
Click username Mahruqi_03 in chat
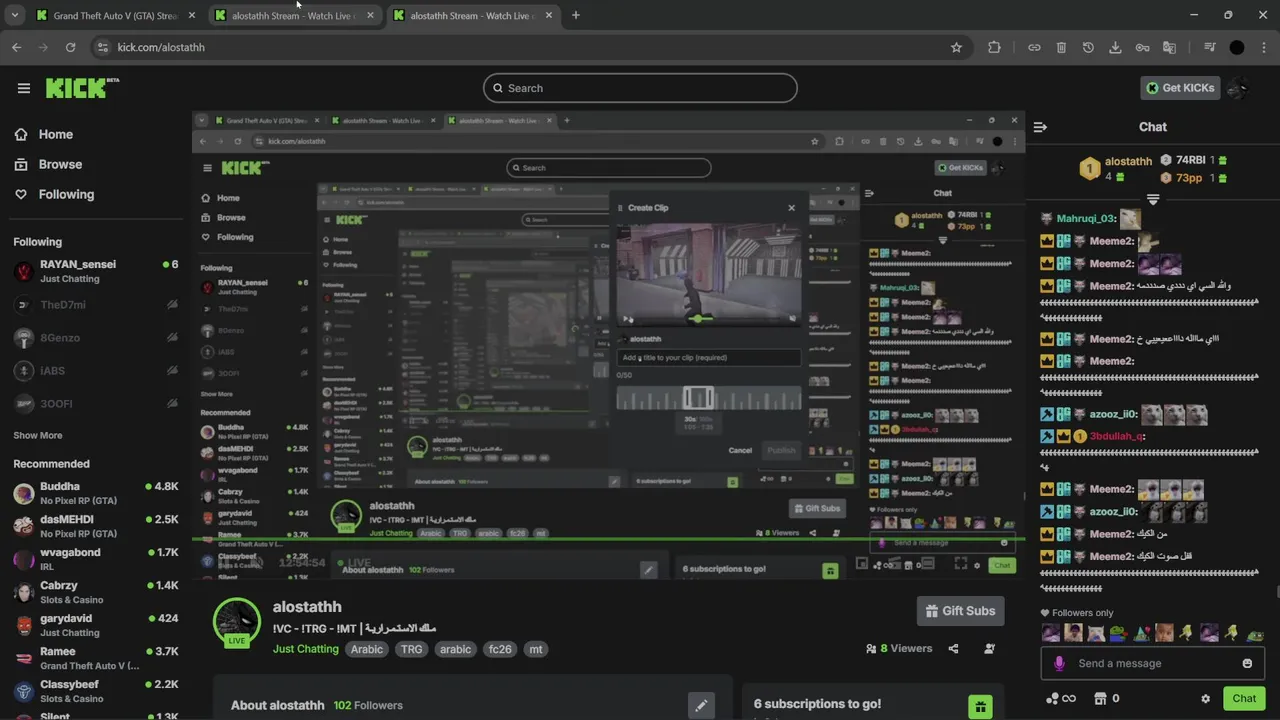click(x=1086, y=218)
